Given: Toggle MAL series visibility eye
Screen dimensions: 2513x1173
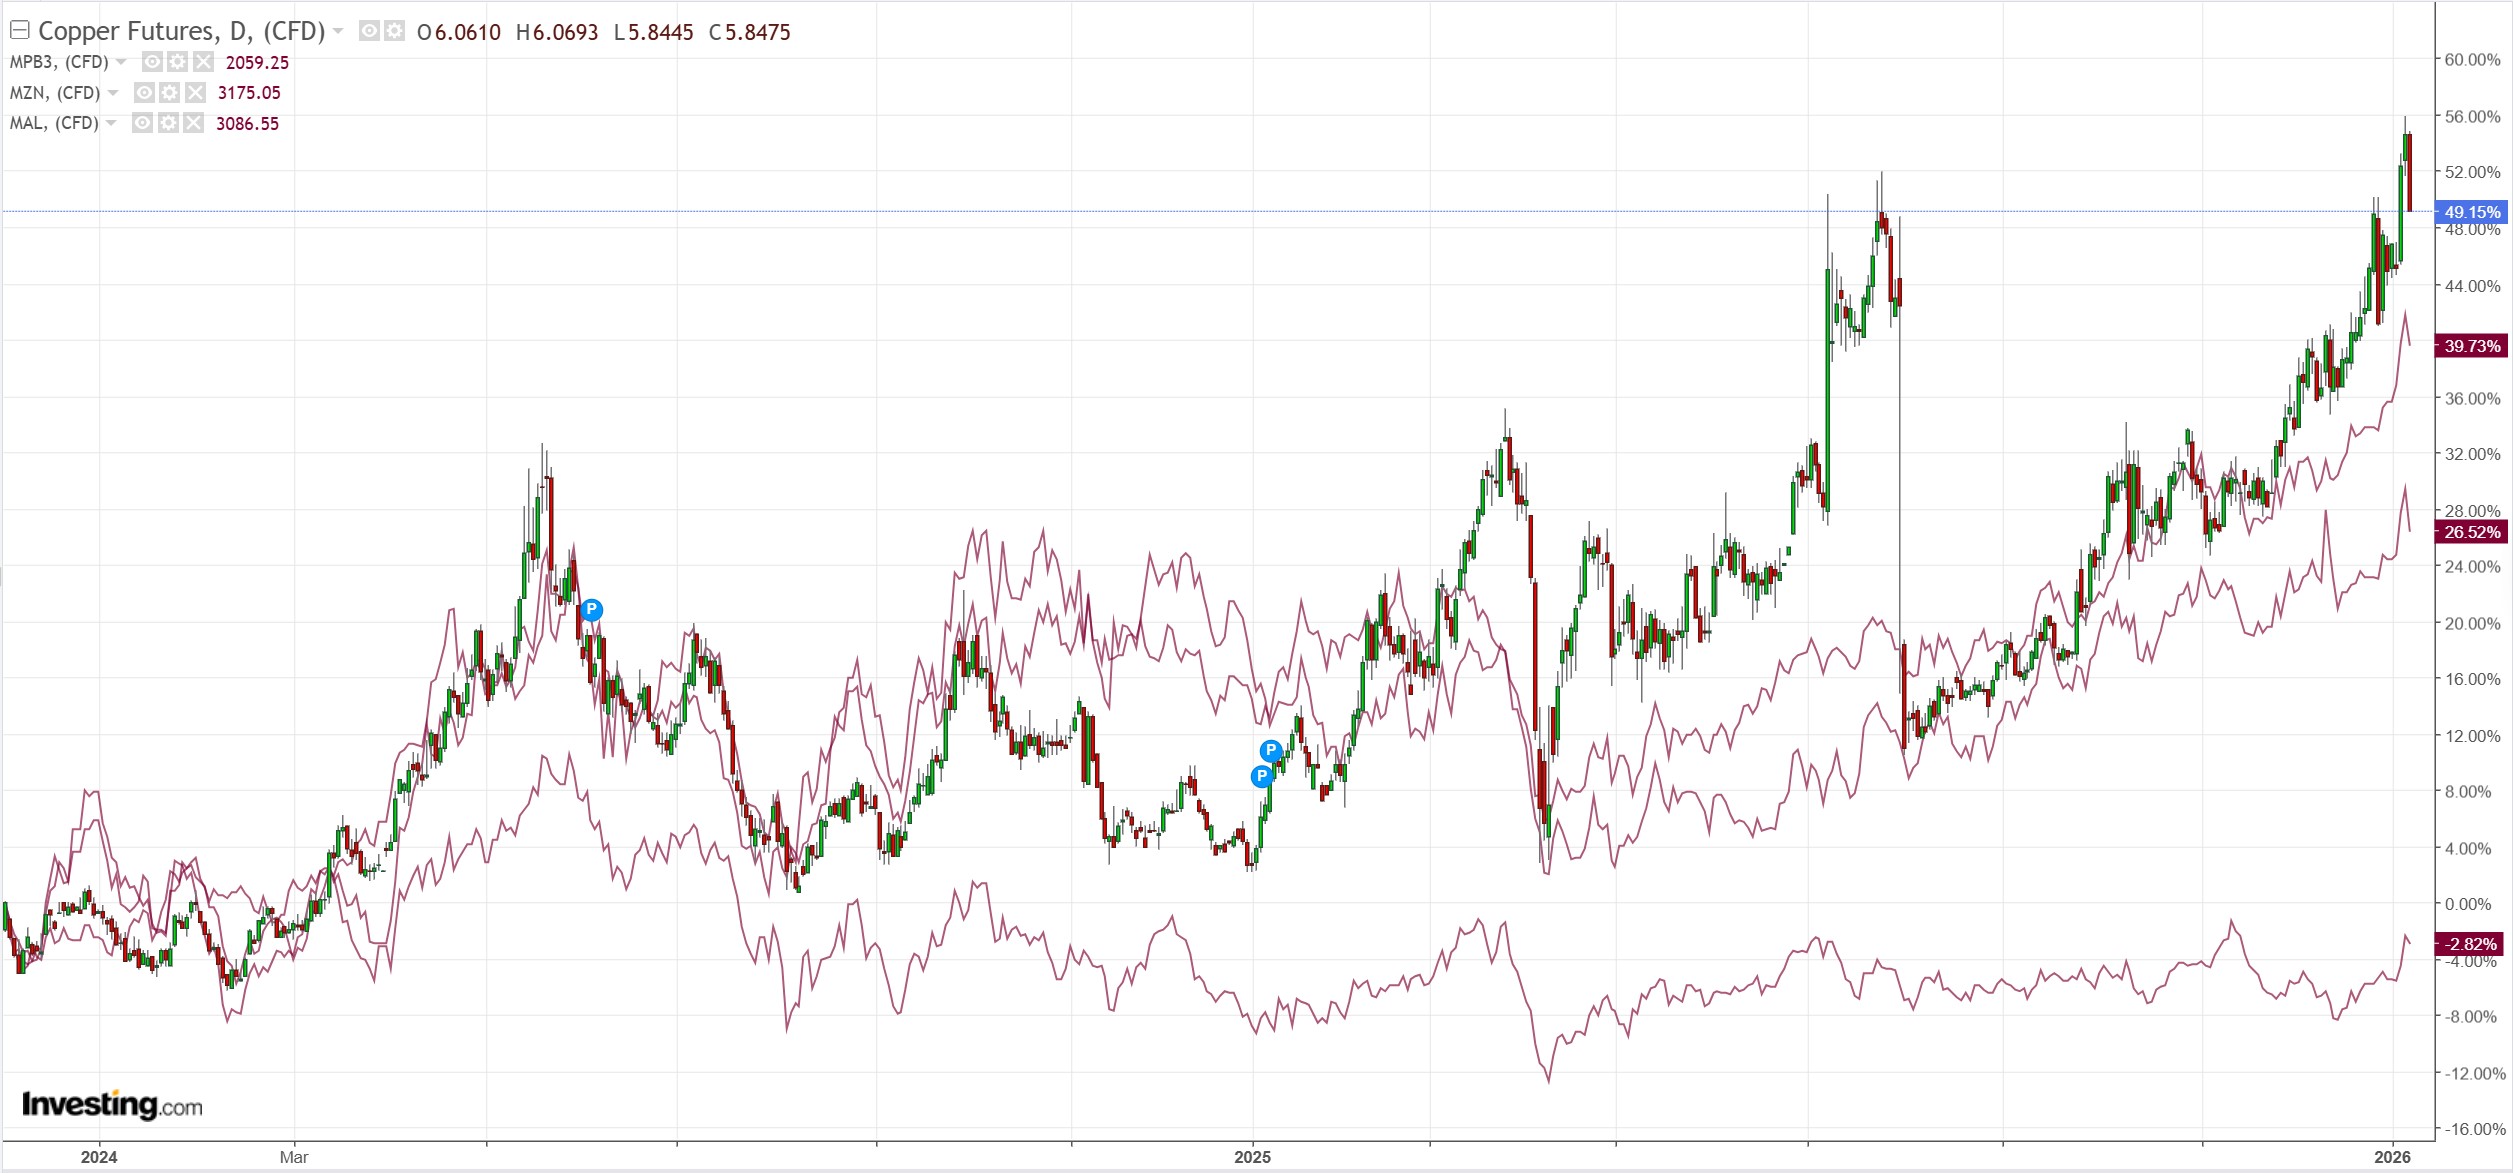Looking at the screenshot, I should pos(143,123).
